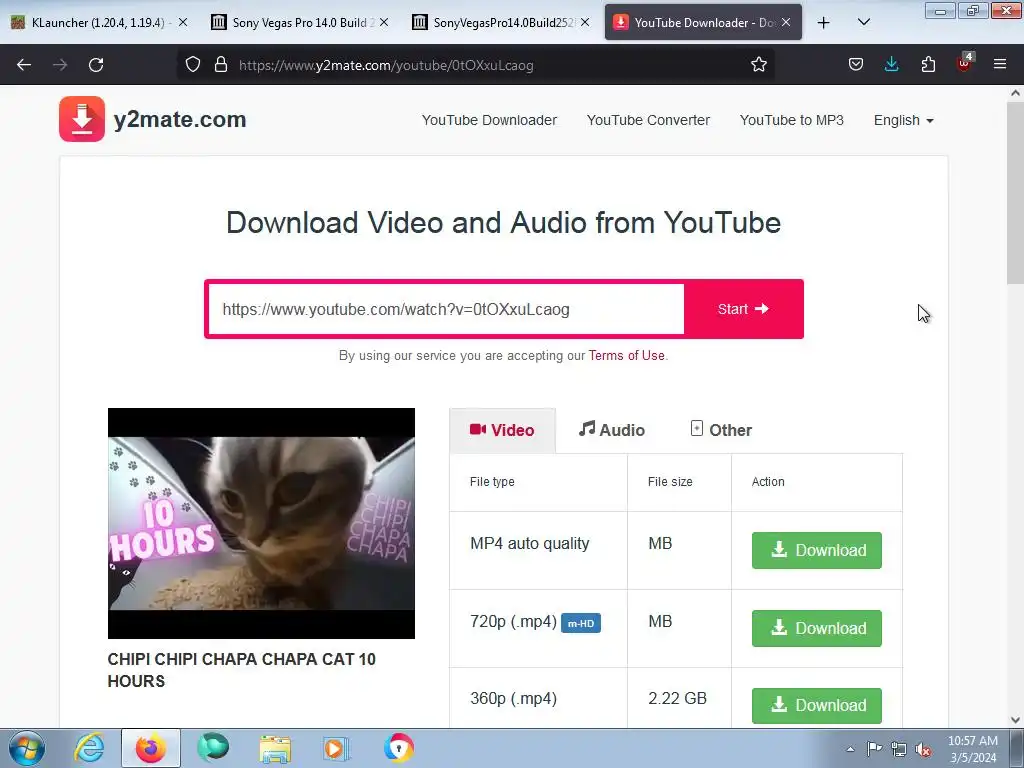1024x768 pixels.
Task: Click the File type column header
Action: (492, 481)
